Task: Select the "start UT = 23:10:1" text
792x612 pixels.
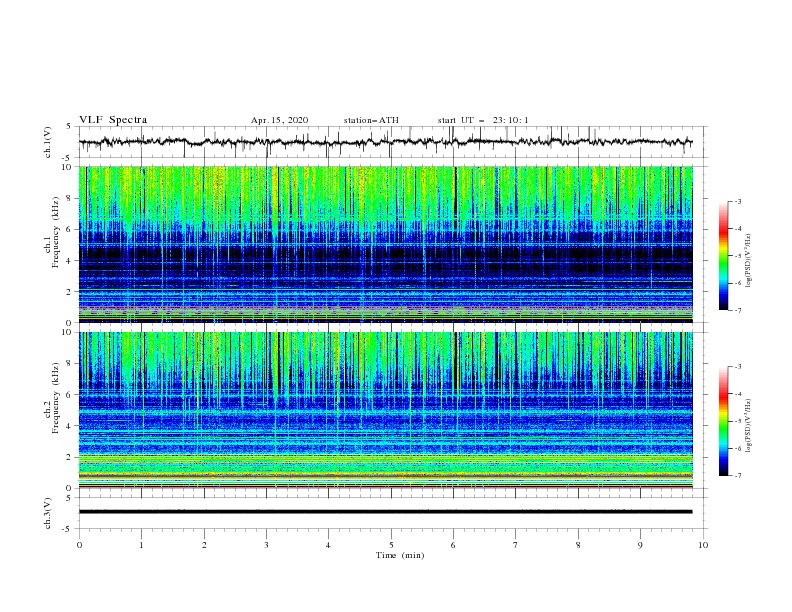Action: 482,120
